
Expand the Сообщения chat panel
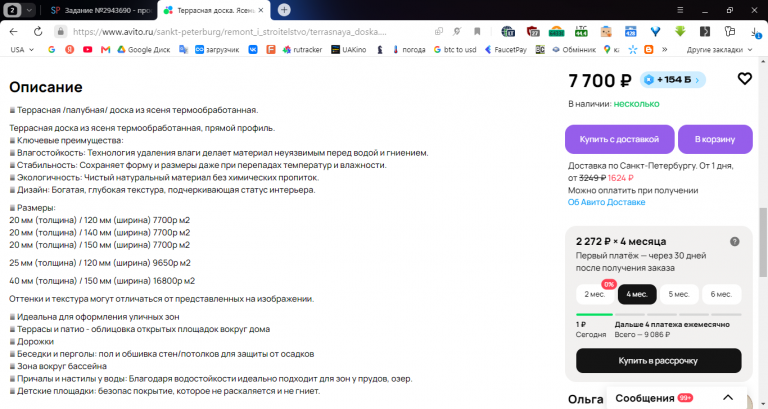pos(728,398)
